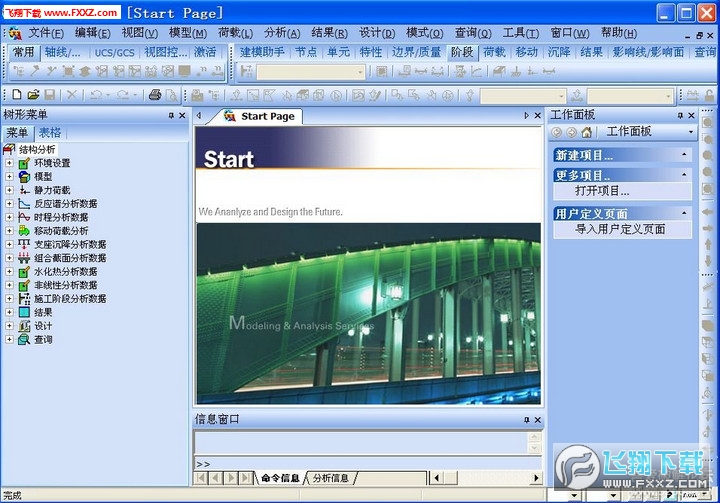
Task: Open the 分析(A) menu
Action: tap(281, 33)
